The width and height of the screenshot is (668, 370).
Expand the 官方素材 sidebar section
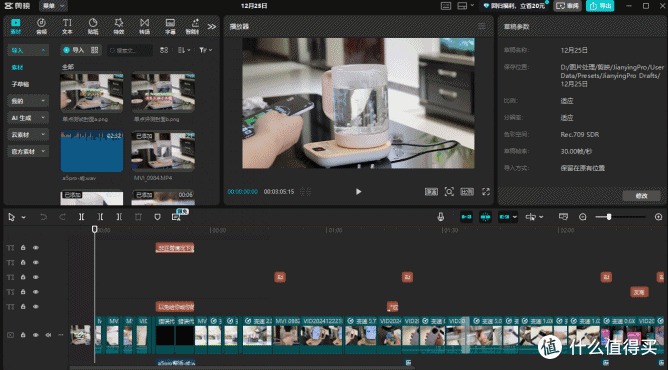[28, 151]
